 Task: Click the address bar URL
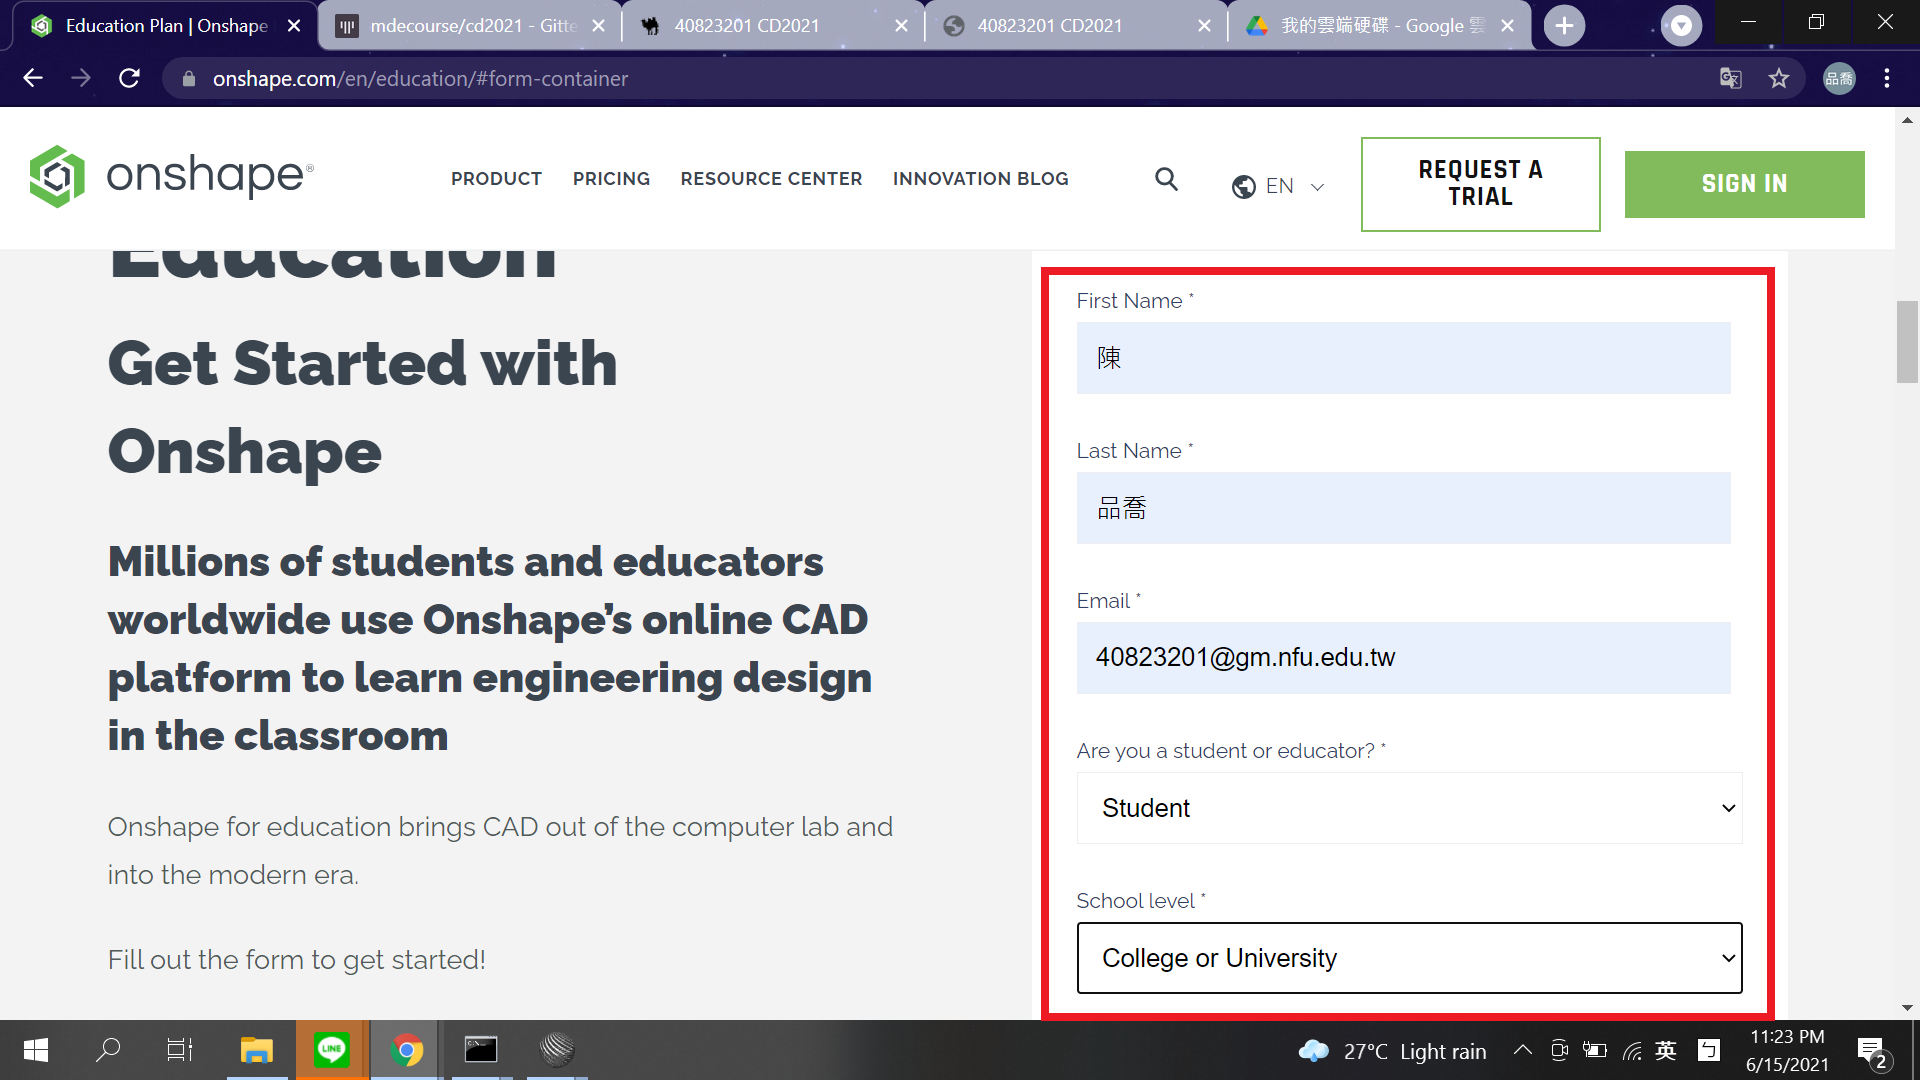(x=420, y=78)
